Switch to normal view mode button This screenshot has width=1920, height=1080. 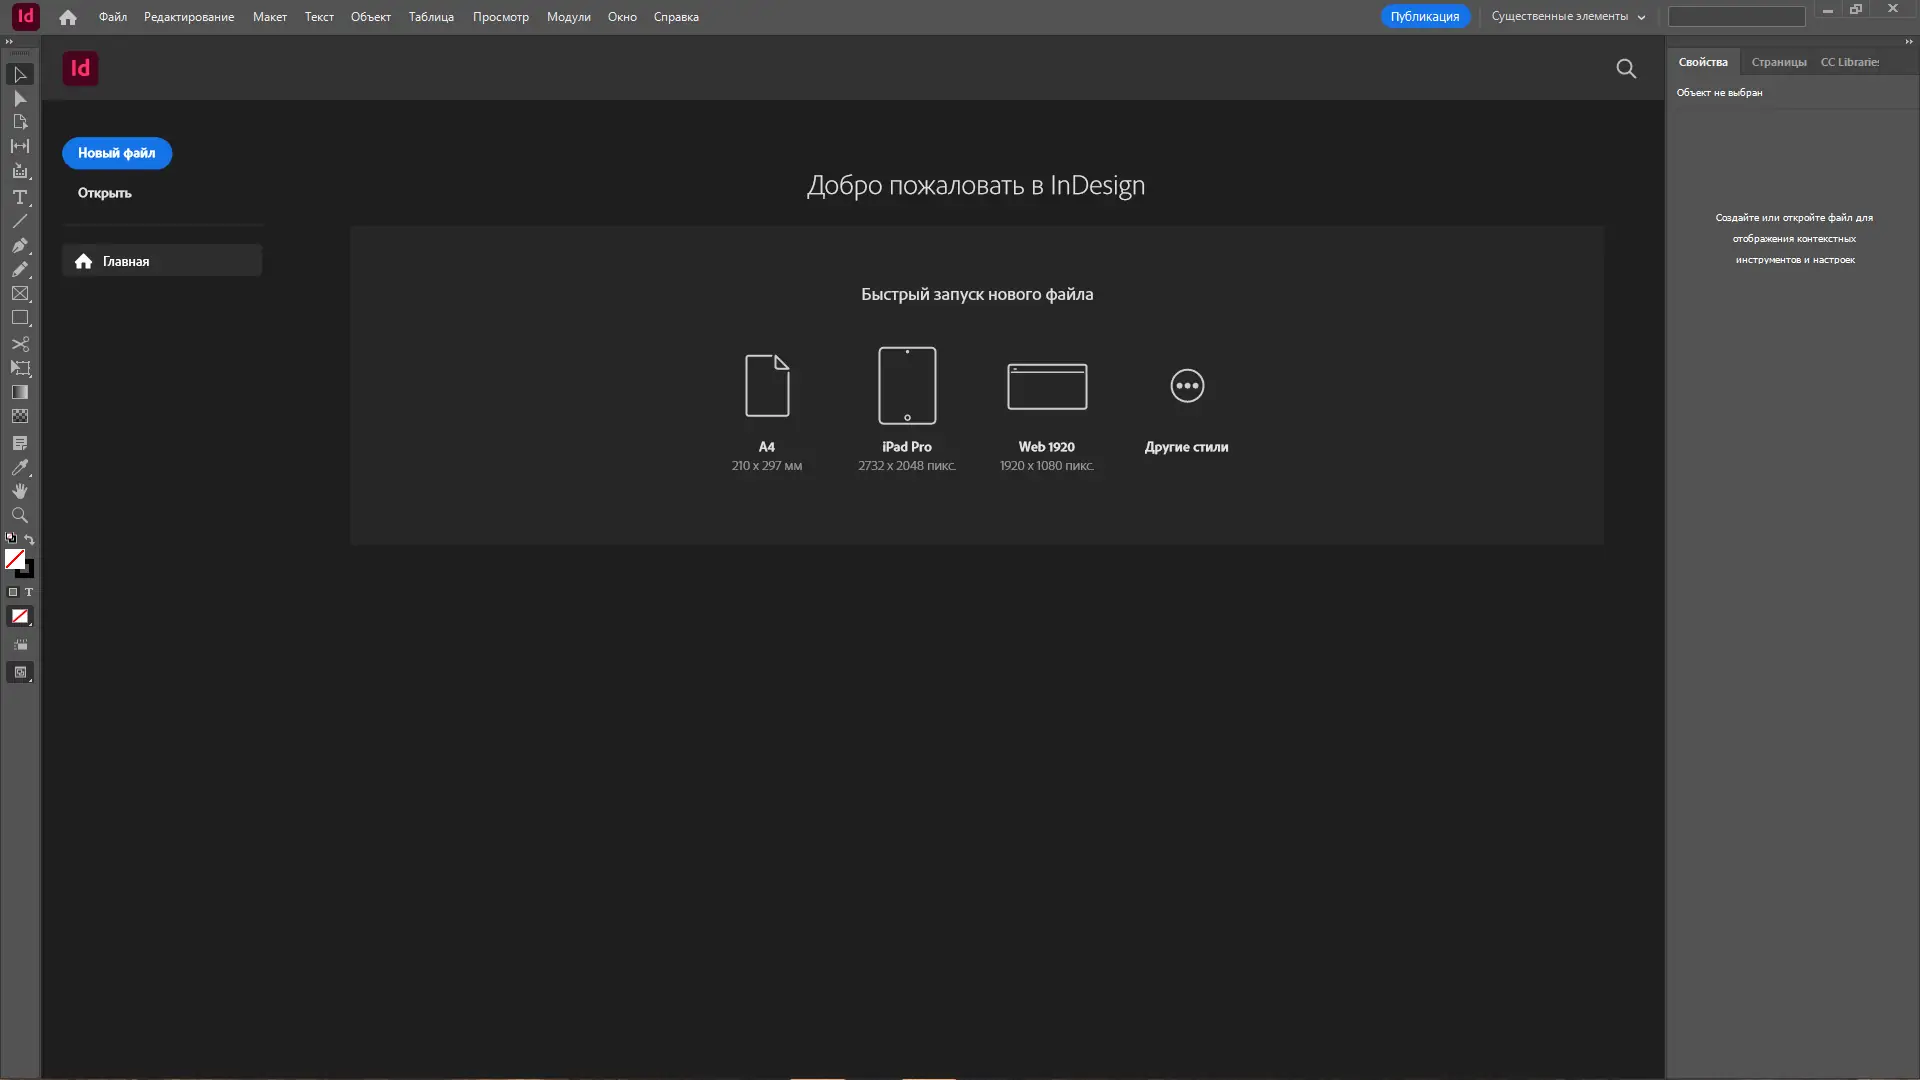point(20,672)
